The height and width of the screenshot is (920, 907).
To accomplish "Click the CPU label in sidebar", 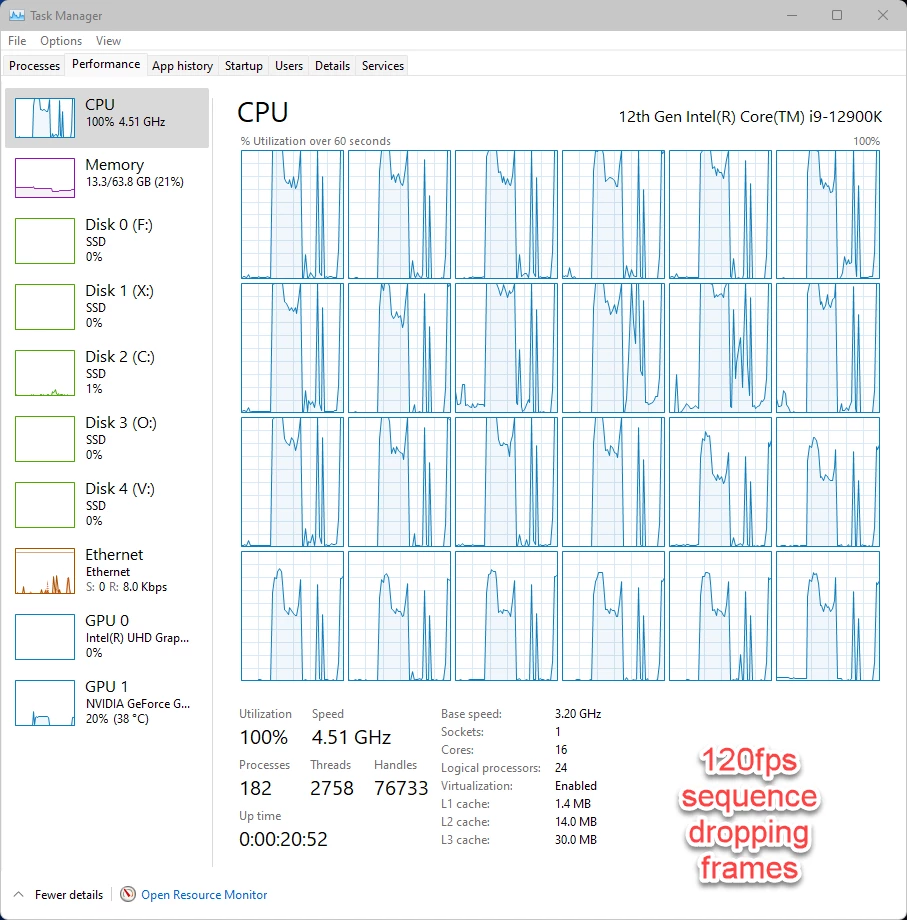I will (x=100, y=104).
